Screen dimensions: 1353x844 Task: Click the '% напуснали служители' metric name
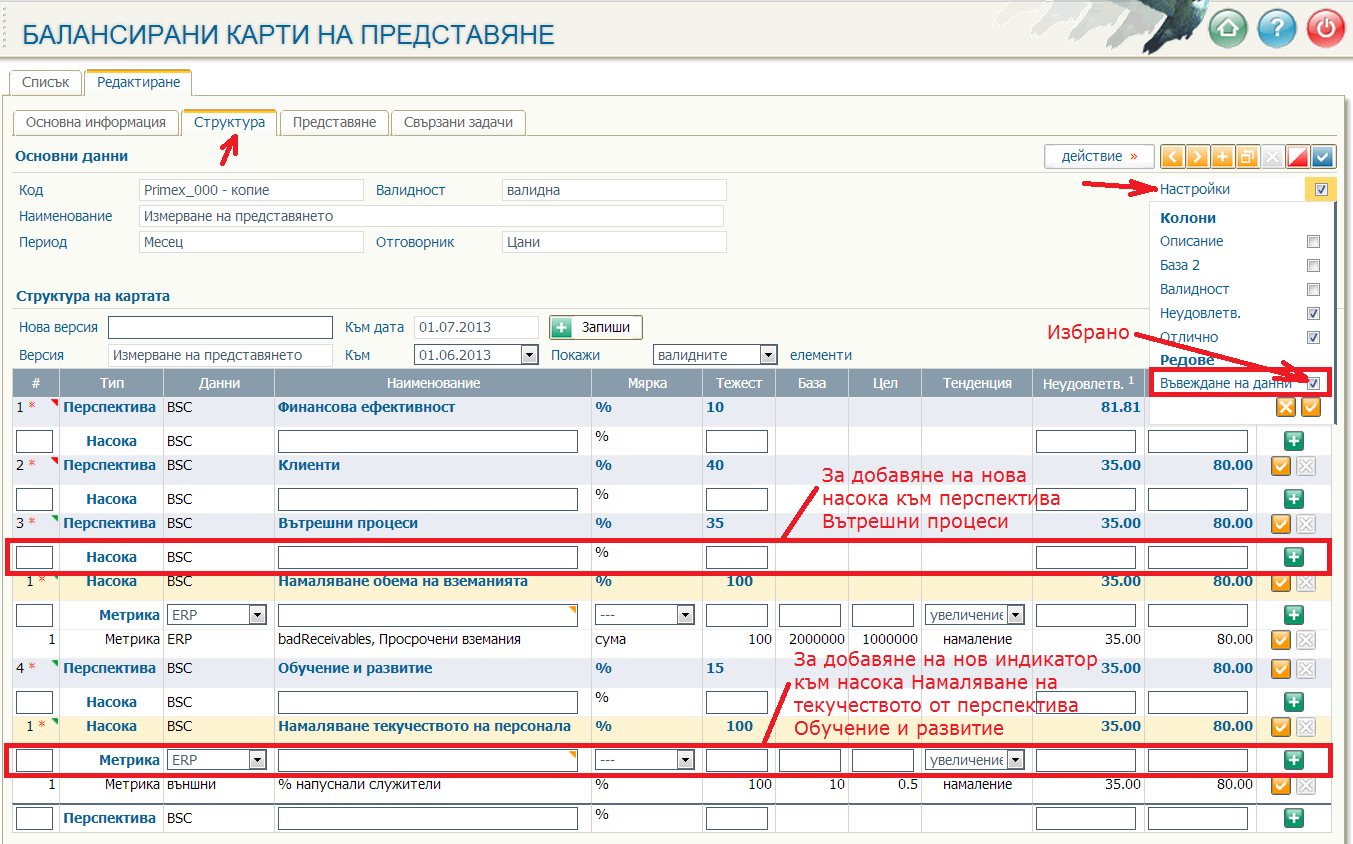coord(359,785)
